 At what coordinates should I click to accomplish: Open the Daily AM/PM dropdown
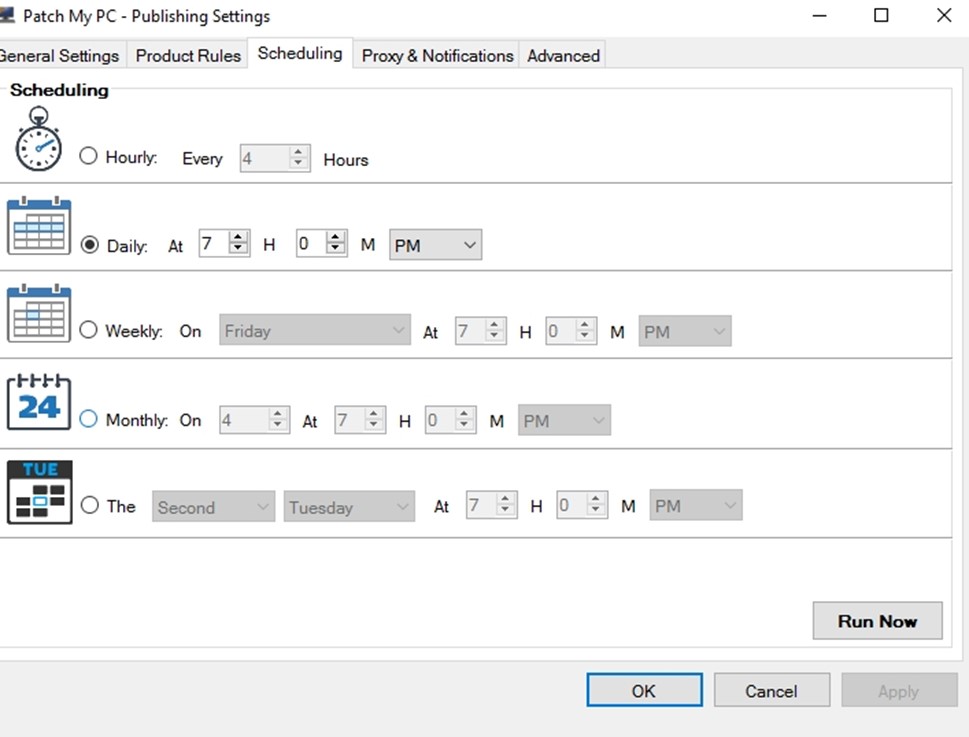pyautogui.click(x=435, y=245)
